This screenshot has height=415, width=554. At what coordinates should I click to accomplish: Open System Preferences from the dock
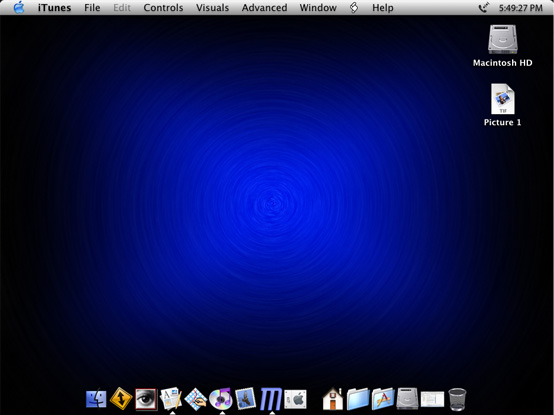[295, 399]
